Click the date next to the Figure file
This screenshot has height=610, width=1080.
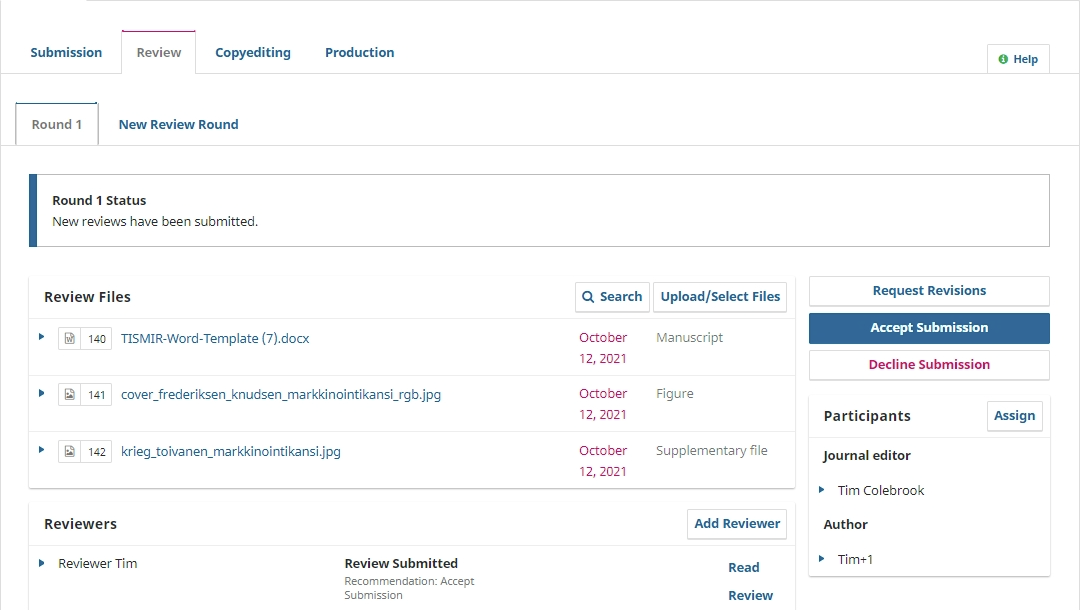click(603, 404)
